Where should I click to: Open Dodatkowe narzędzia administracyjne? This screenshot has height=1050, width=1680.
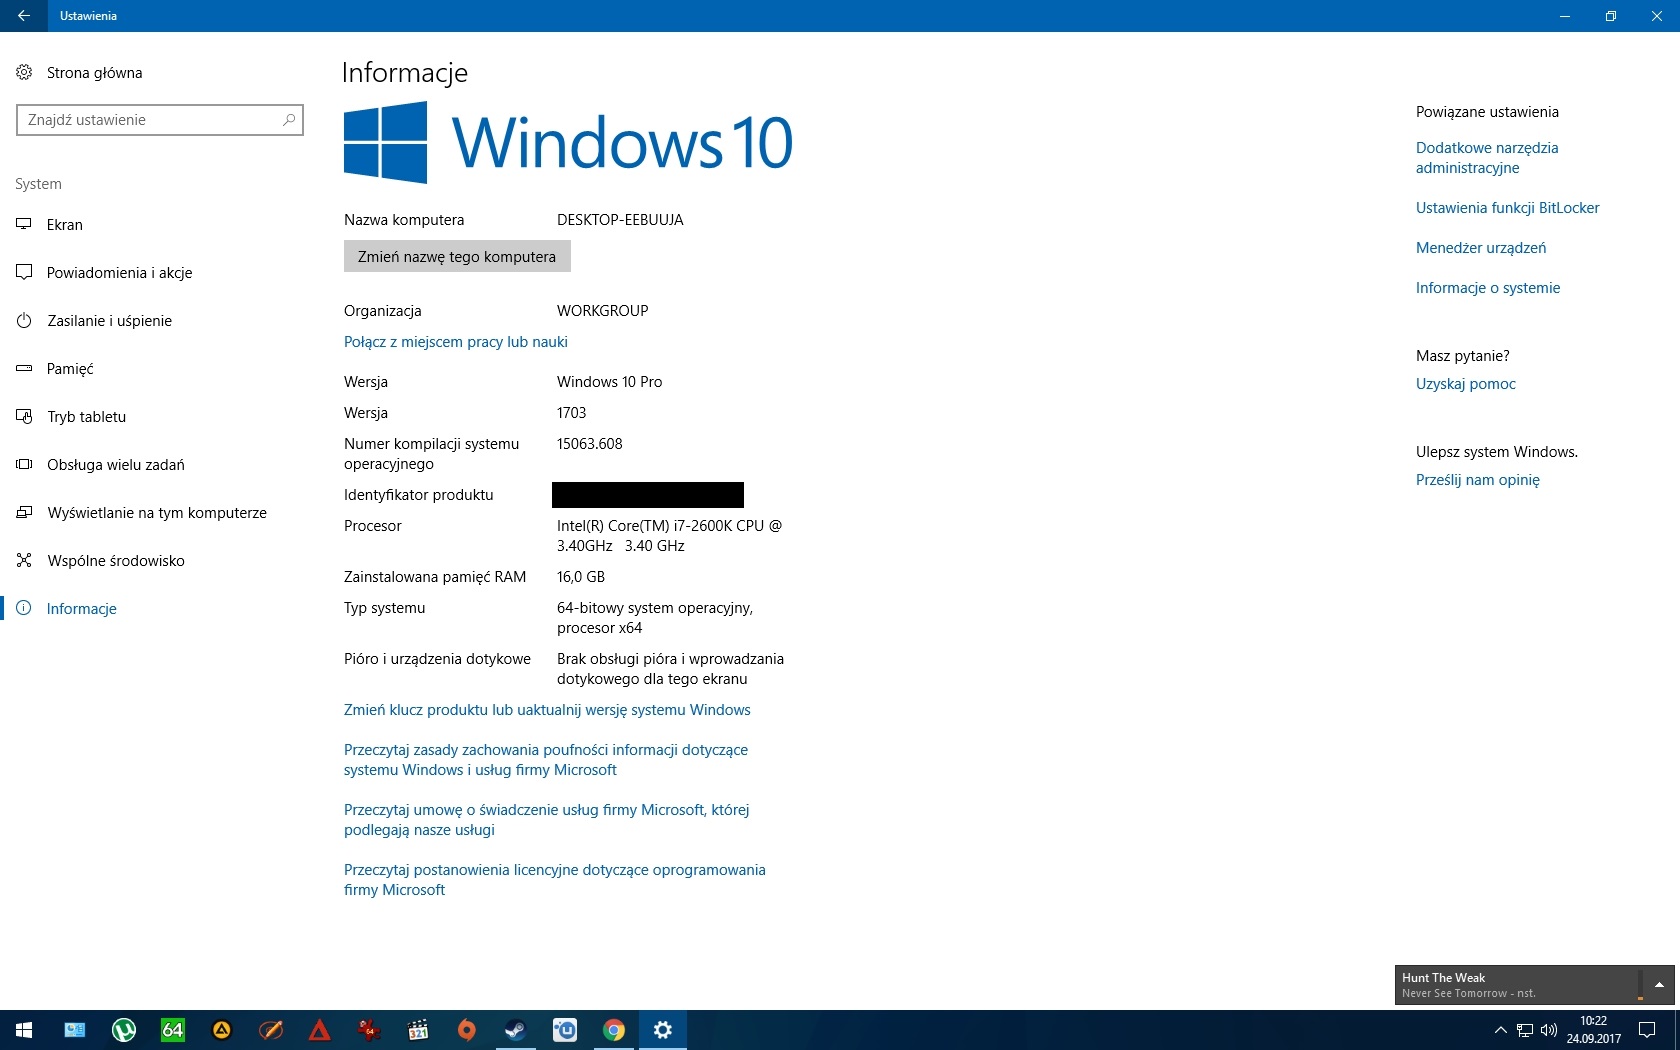(x=1487, y=158)
